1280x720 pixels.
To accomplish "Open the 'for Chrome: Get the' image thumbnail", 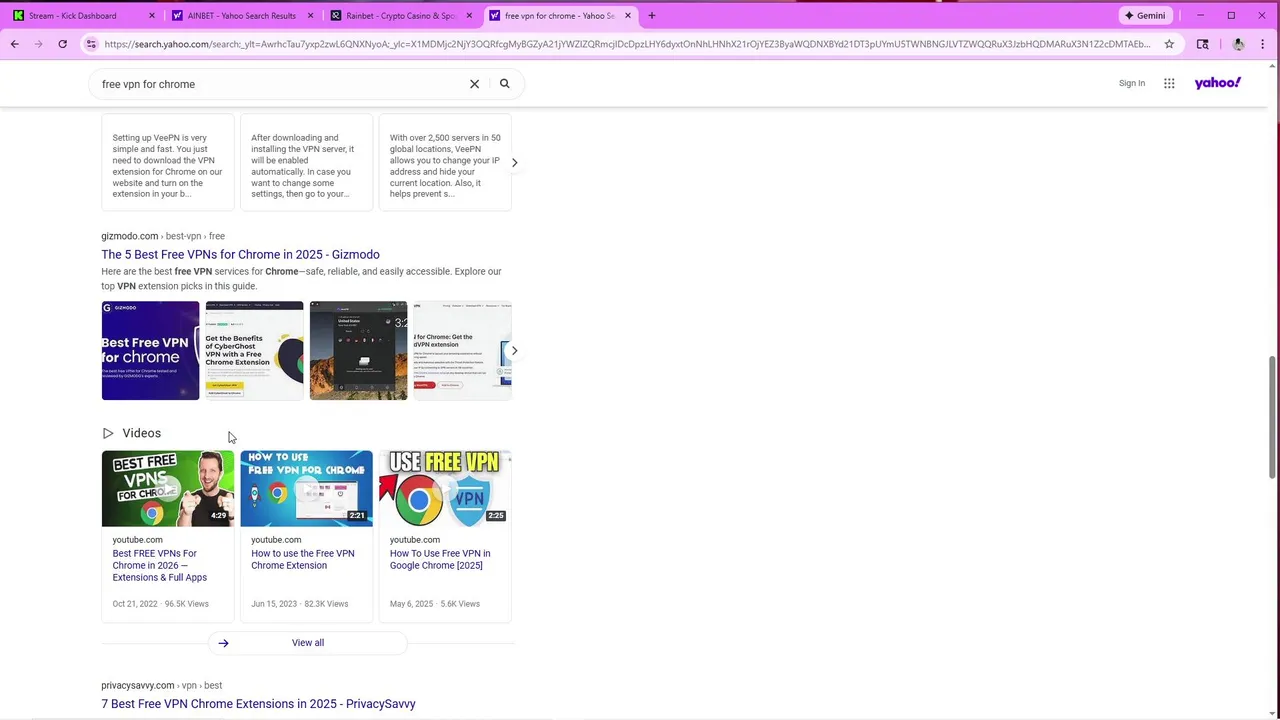I will click(462, 350).
